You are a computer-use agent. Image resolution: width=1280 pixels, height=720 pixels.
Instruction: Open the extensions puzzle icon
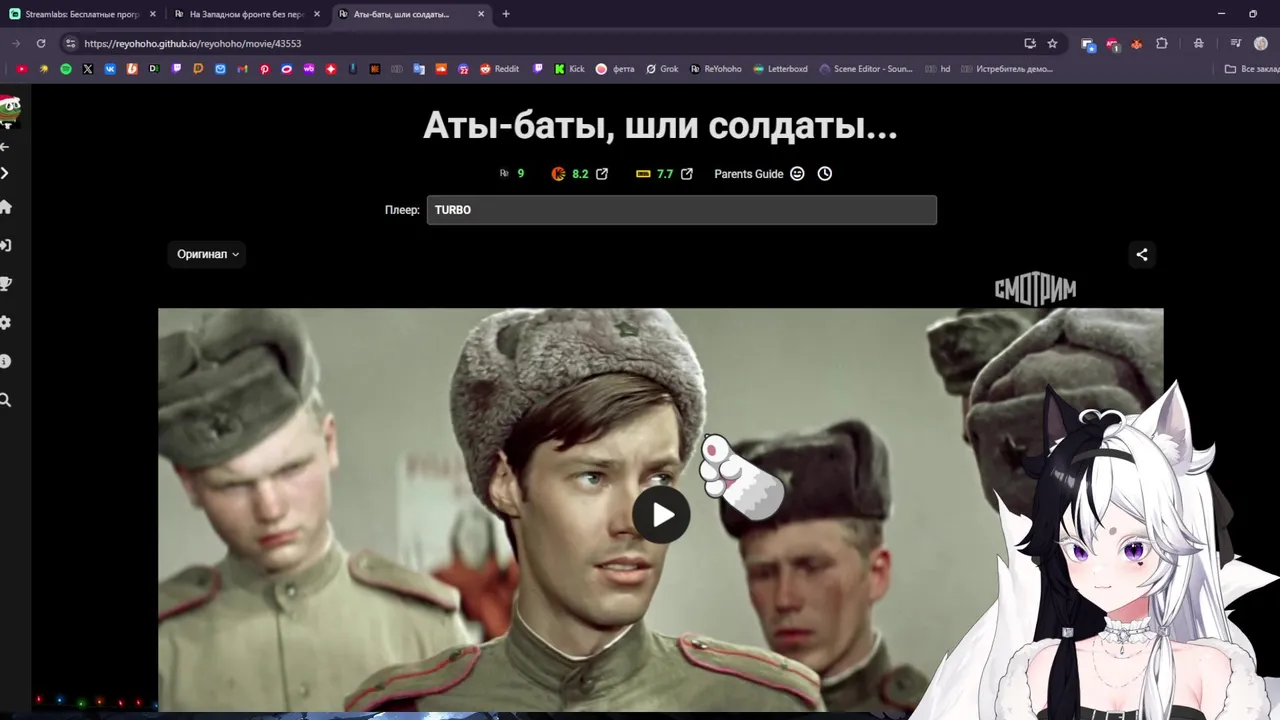point(1161,43)
